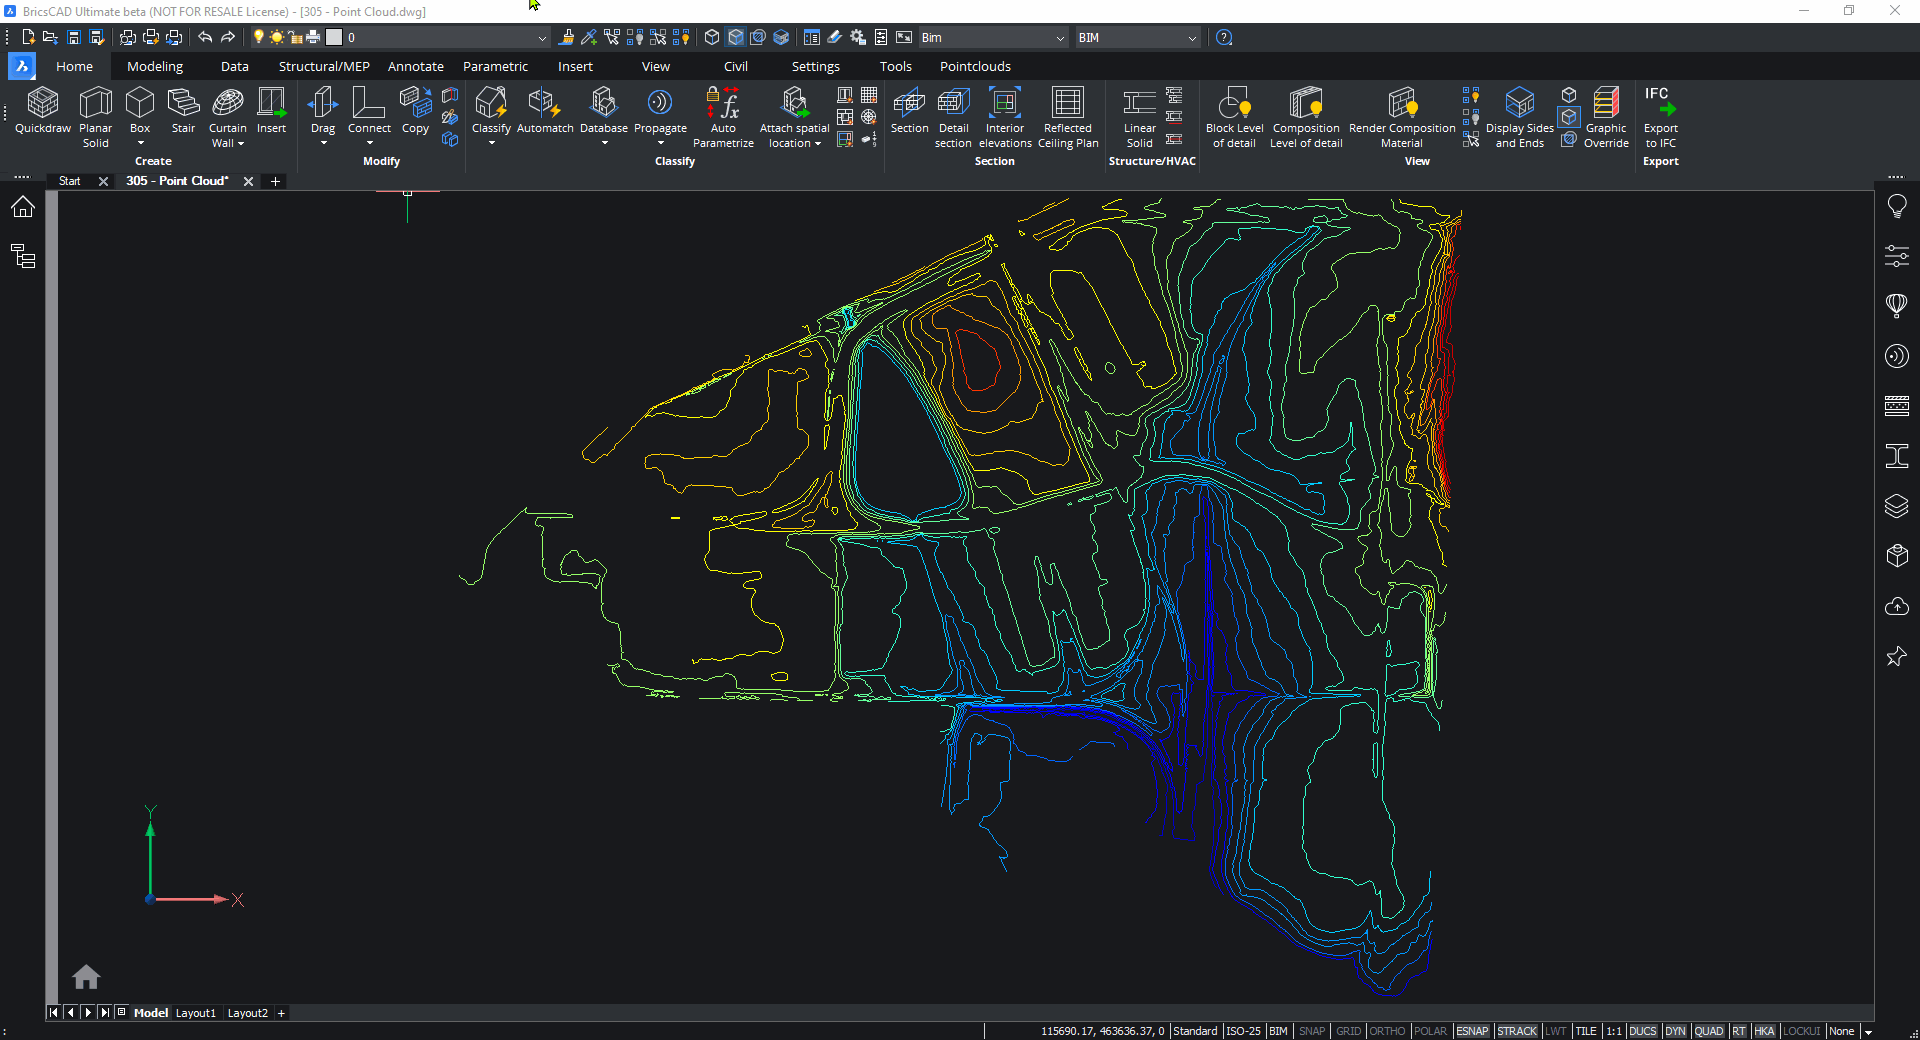Toggle GRID in the status bar
Image resolution: width=1920 pixels, height=1040 pixels.
click(1348, 1031)
